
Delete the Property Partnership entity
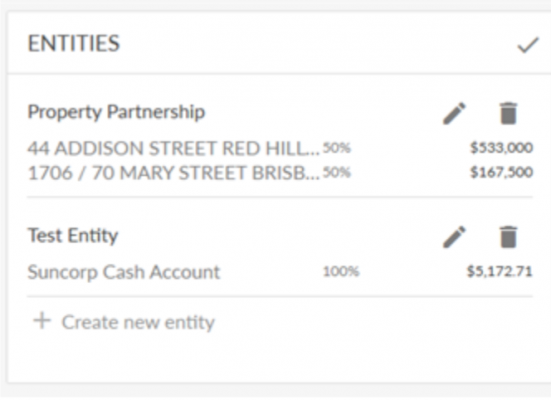[x=508, y=113]
